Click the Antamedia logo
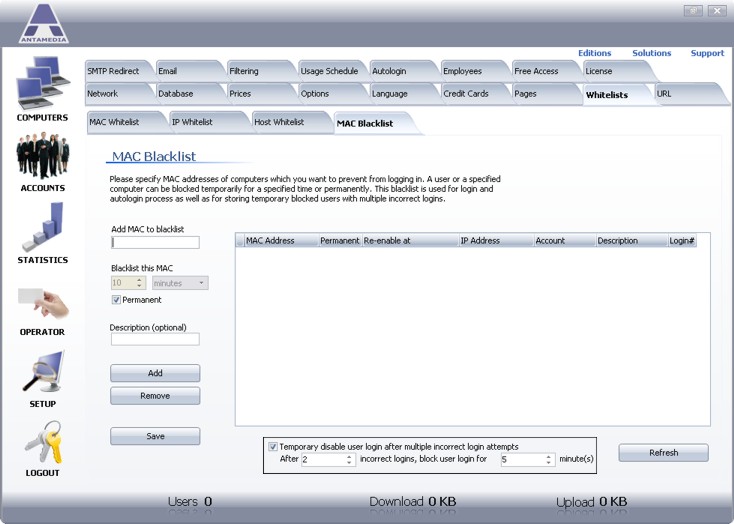This screenshot has width=734, height=524. 44,23
